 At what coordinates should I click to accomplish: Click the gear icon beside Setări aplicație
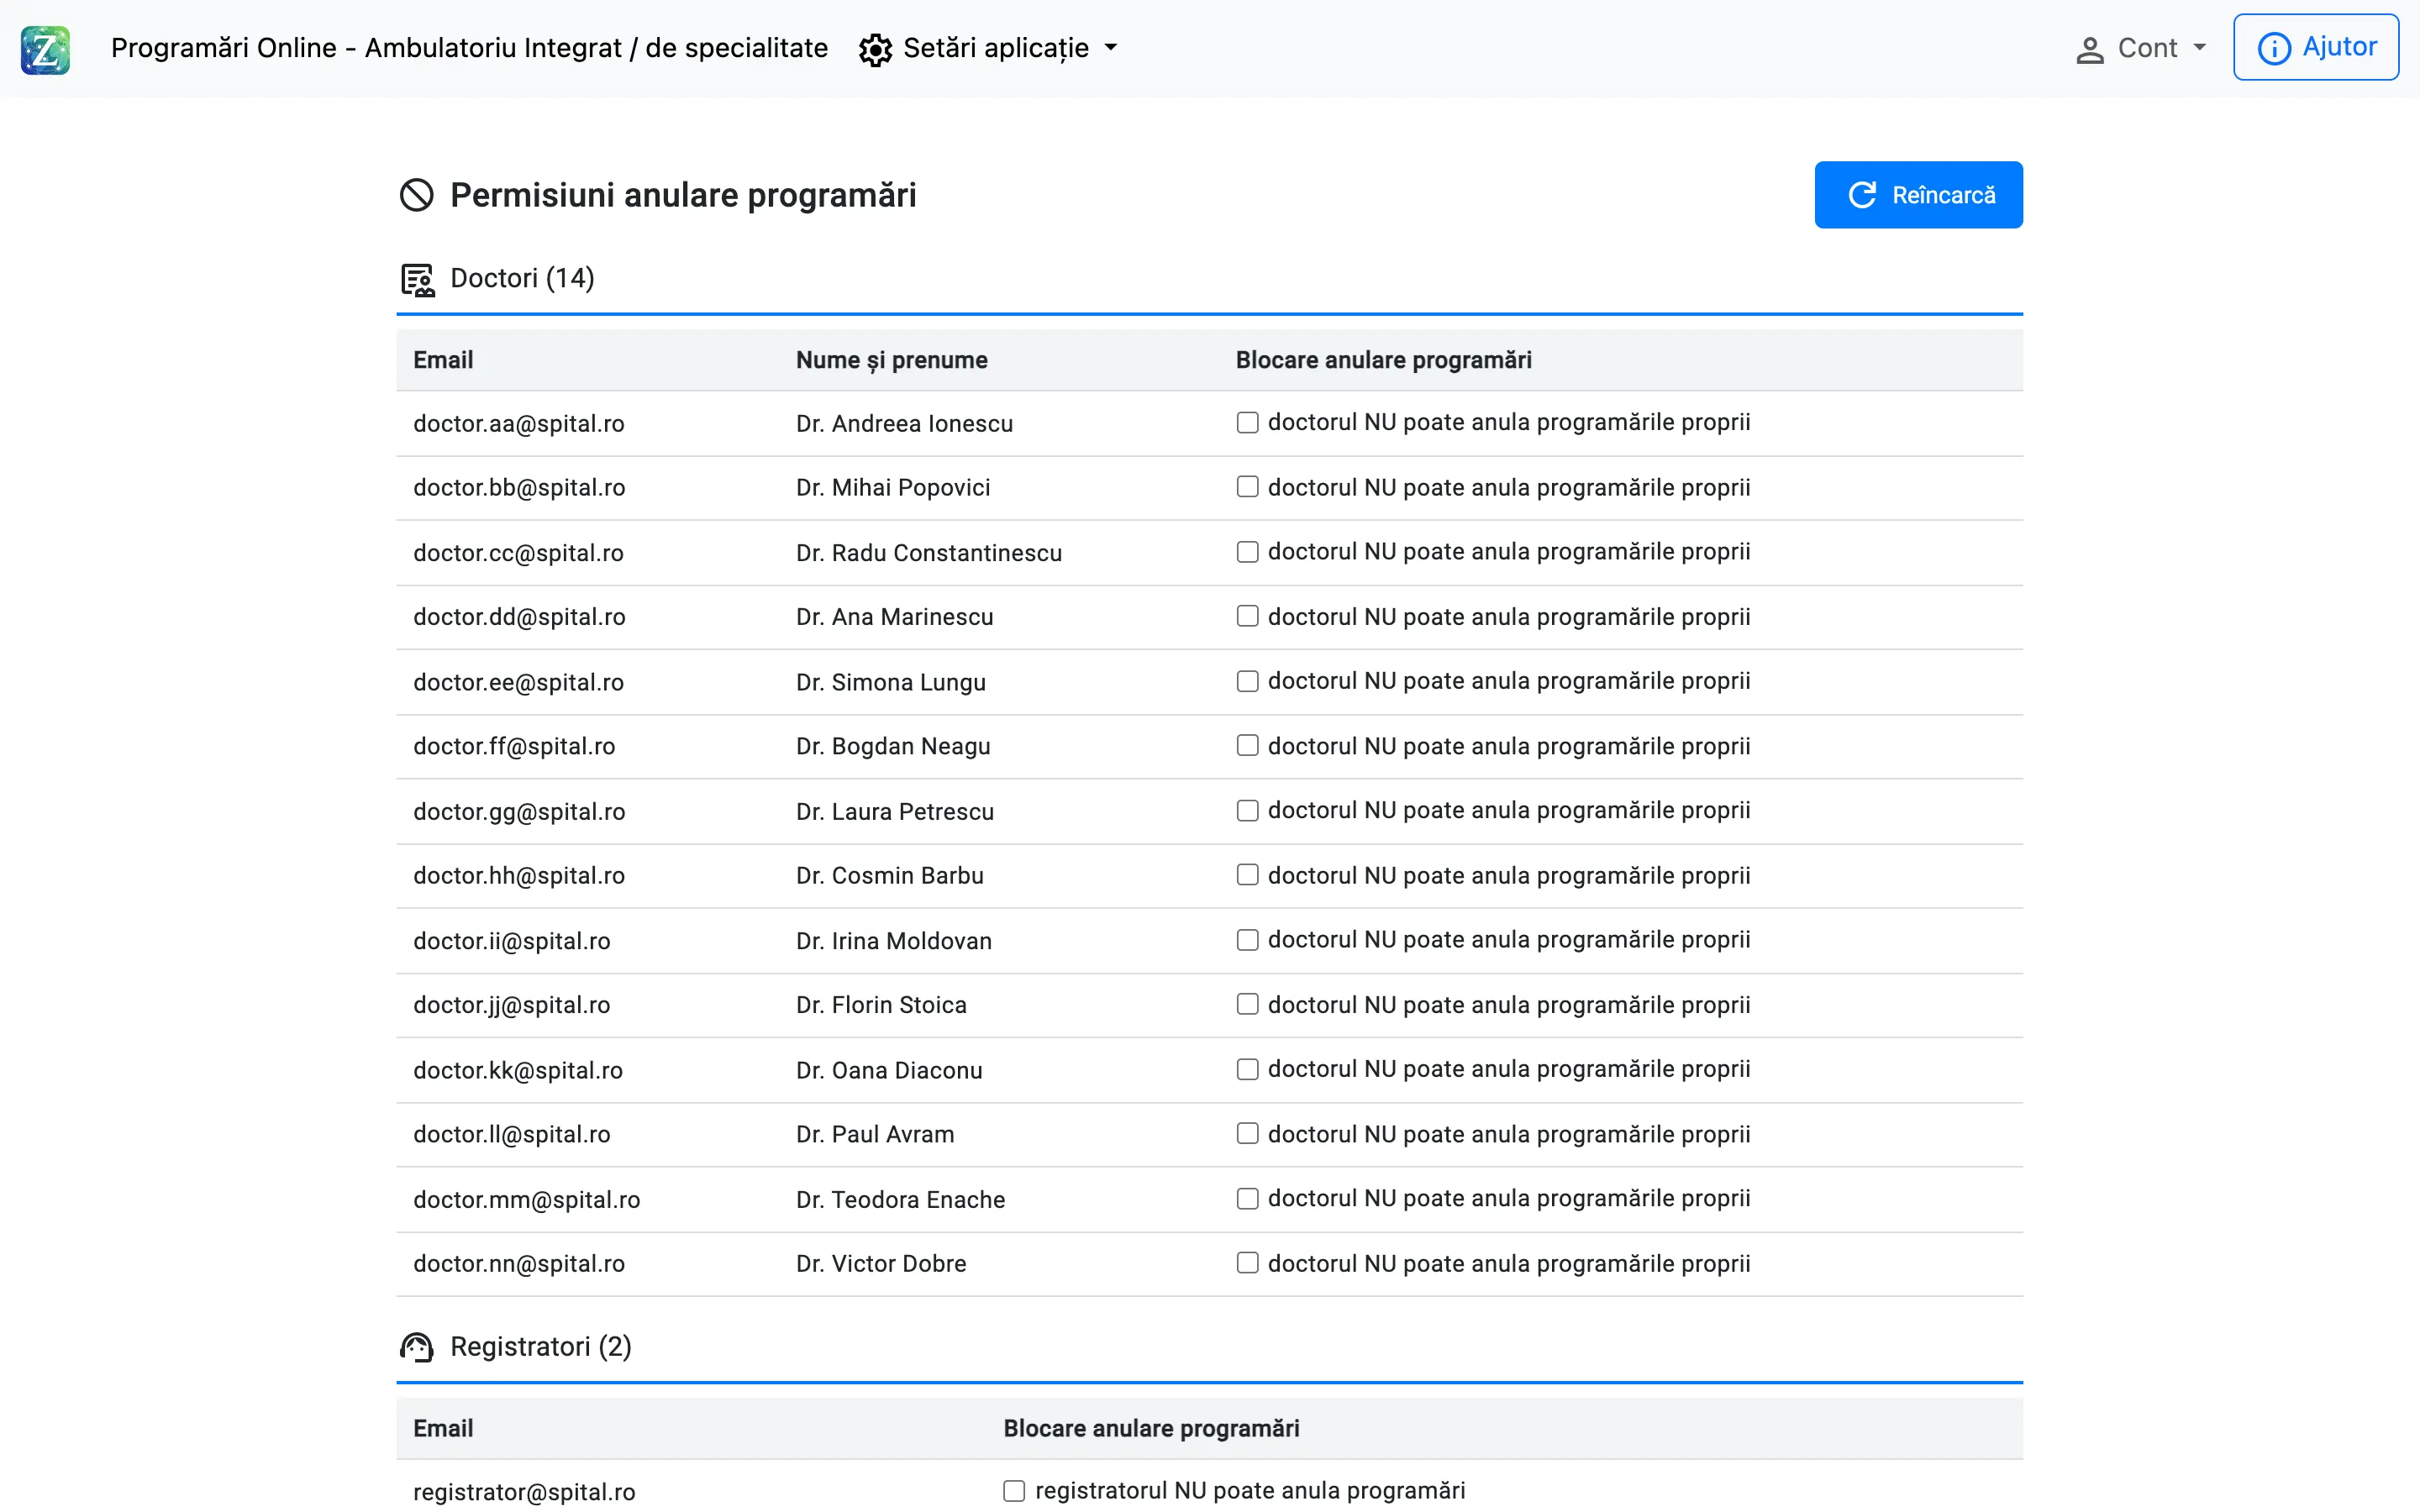point(875,49)
